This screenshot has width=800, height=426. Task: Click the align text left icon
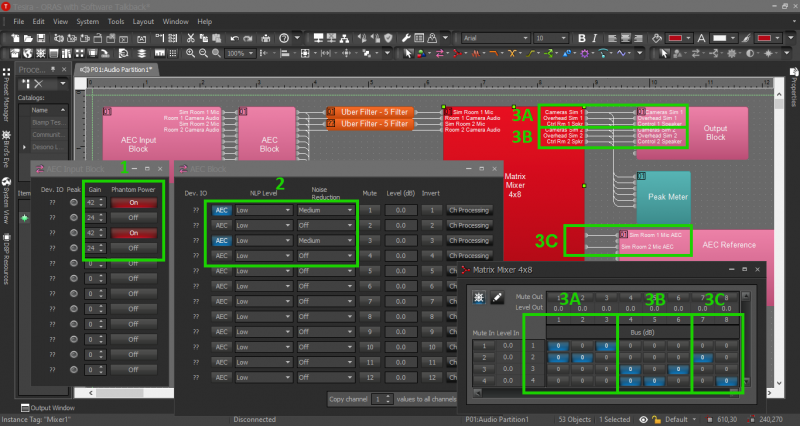click(x=613, y=38)
